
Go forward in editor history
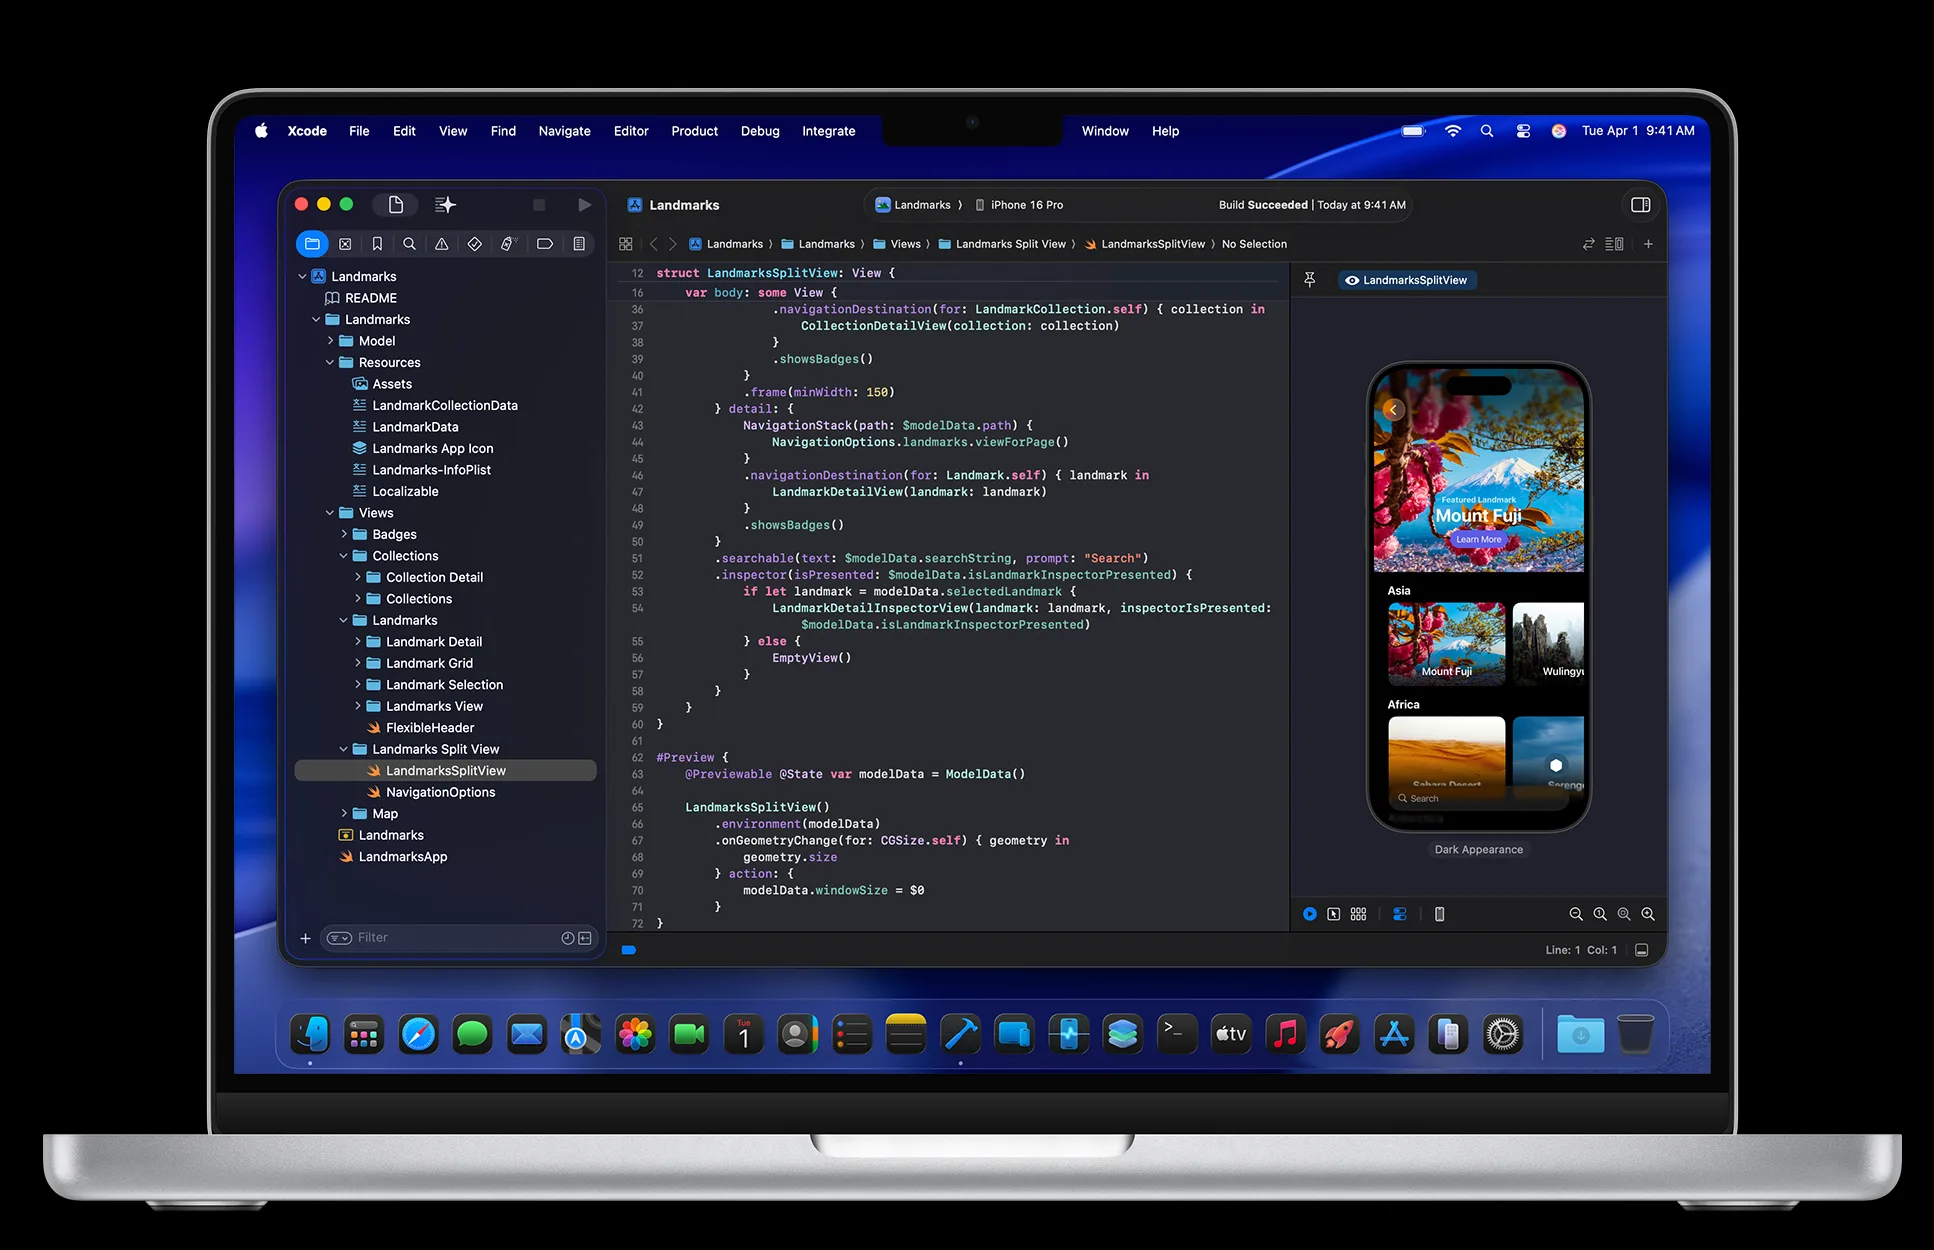coord(673,244)
